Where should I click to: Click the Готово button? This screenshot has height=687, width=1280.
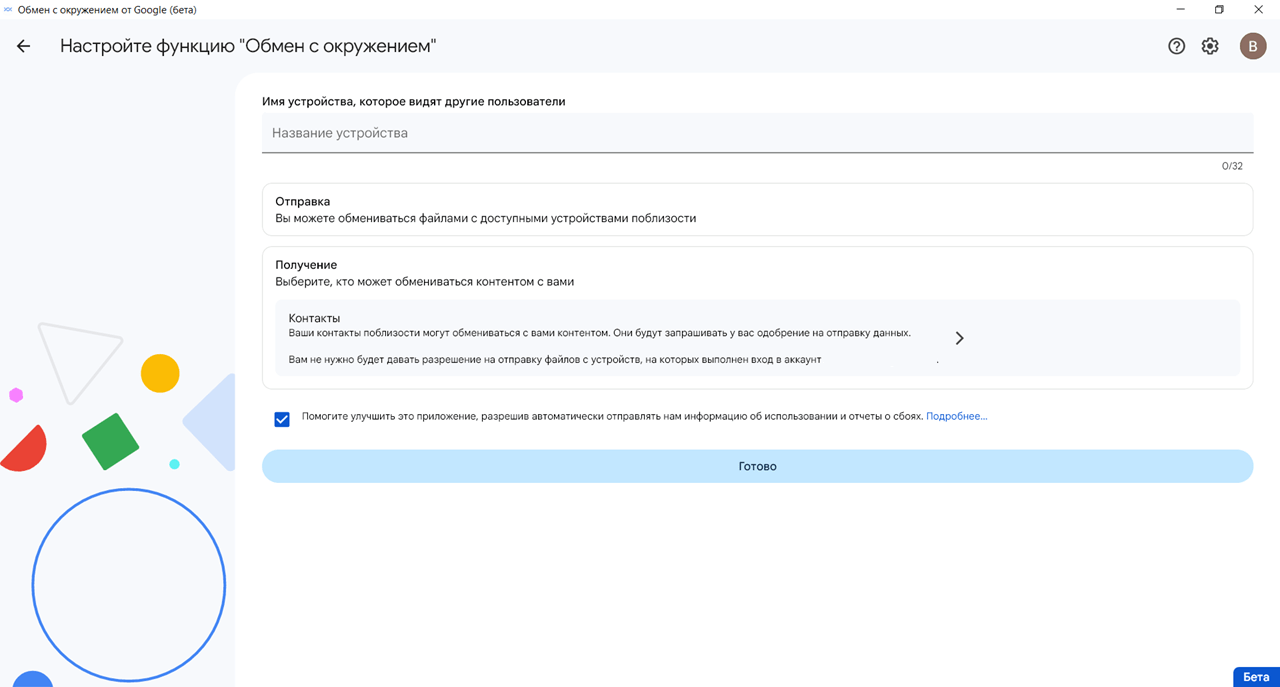pyautogui.click(x=757, y=466)
